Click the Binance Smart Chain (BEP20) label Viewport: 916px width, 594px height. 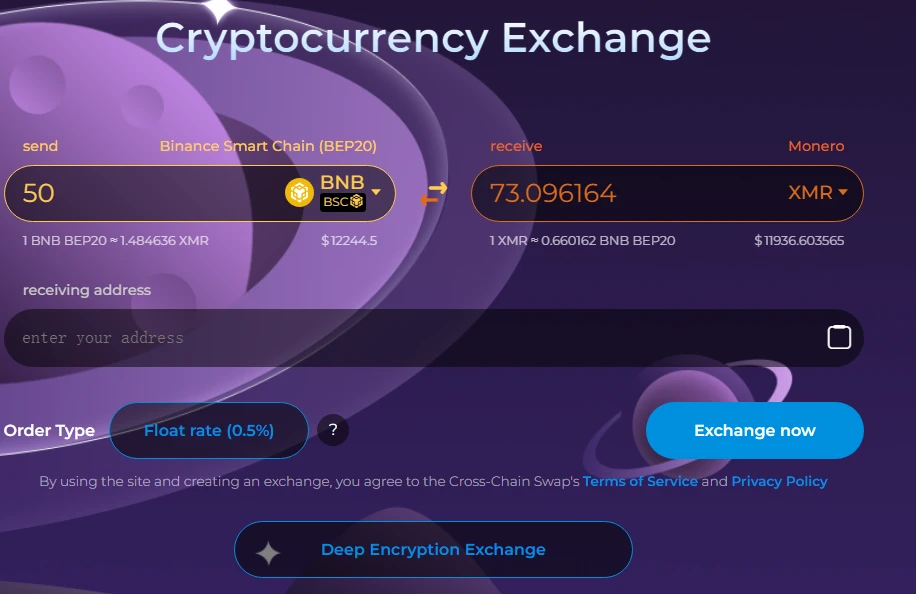(x=268, y=146)
